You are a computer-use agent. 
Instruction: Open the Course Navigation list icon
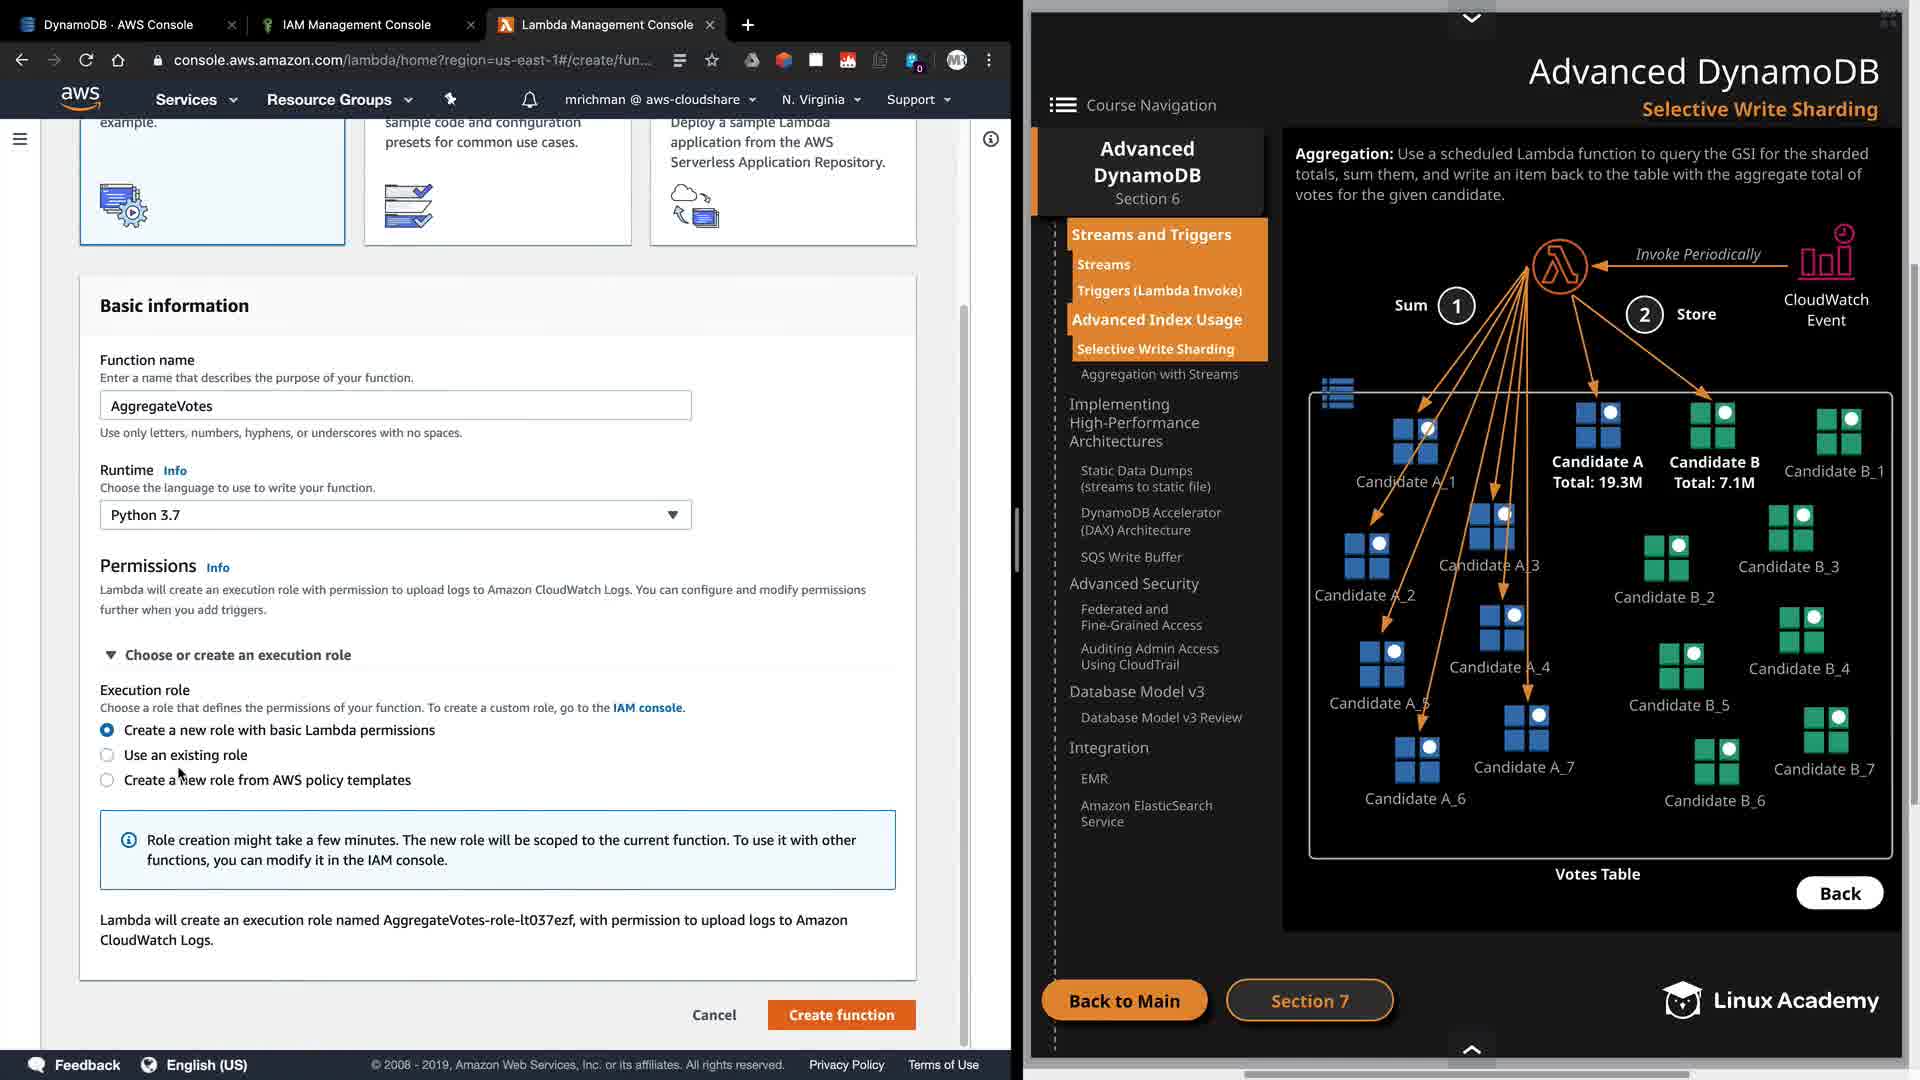1063,105
